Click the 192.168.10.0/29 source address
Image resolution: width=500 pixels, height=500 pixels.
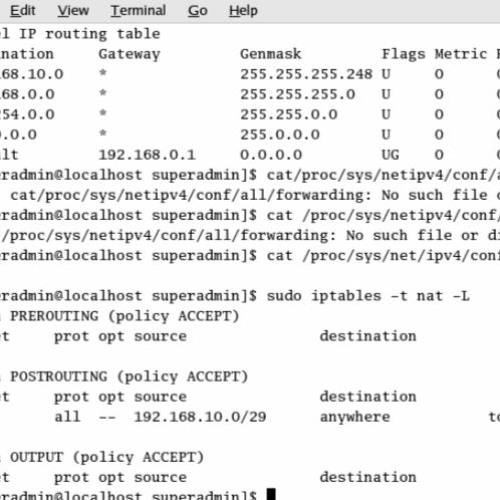[x=200, y=417]
